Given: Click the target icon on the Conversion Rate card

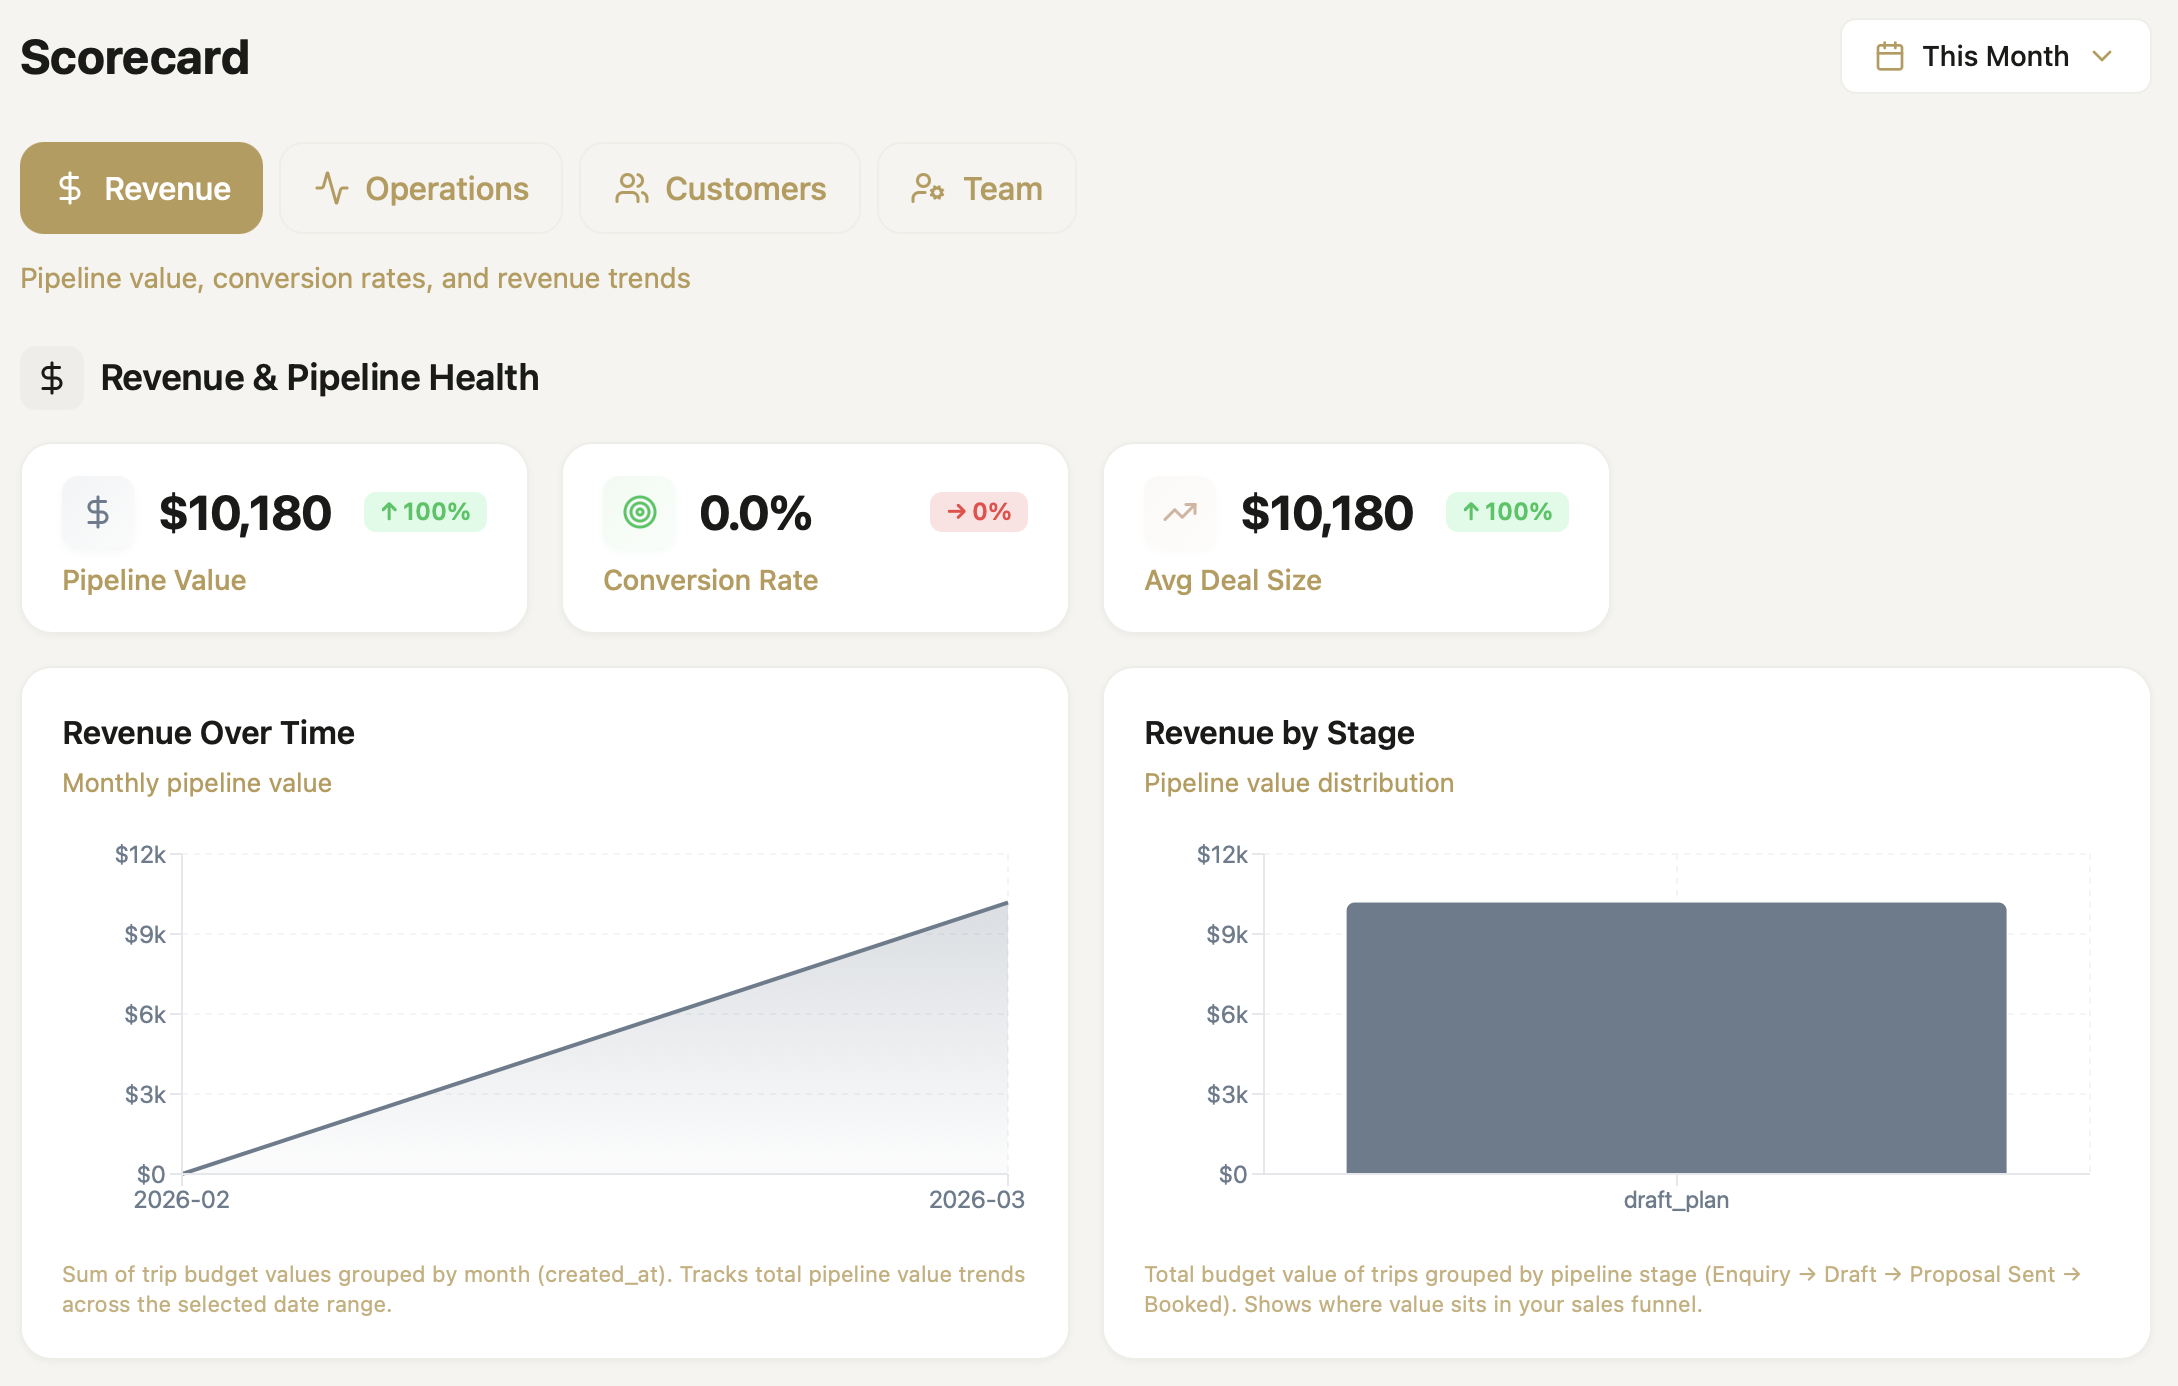Looking at the screenshot, I should 638,512.
